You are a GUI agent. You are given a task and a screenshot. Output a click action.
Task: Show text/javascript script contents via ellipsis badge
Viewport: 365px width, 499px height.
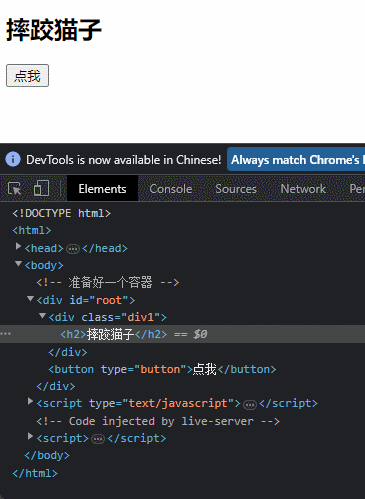coord(250,405)
